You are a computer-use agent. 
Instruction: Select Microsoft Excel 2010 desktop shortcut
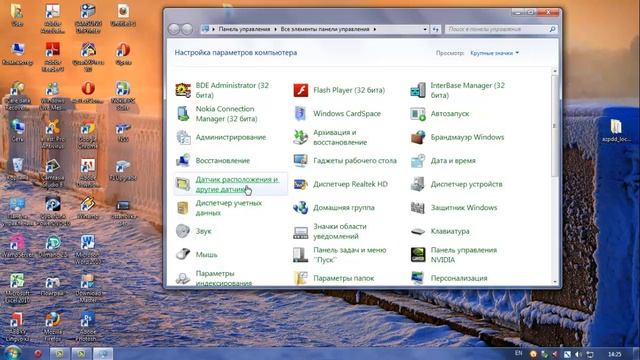pos(17,288)
